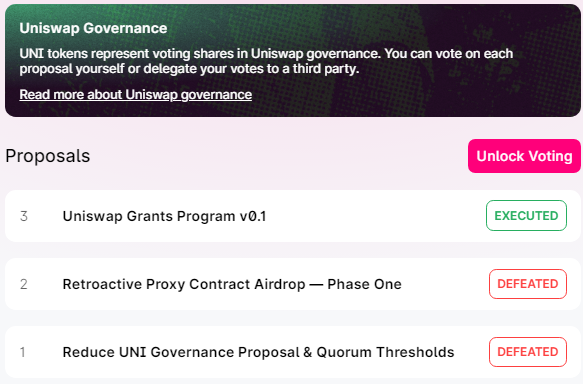Click DEFEATED badge on Reduce UNI Governance row

coord(528,352)
